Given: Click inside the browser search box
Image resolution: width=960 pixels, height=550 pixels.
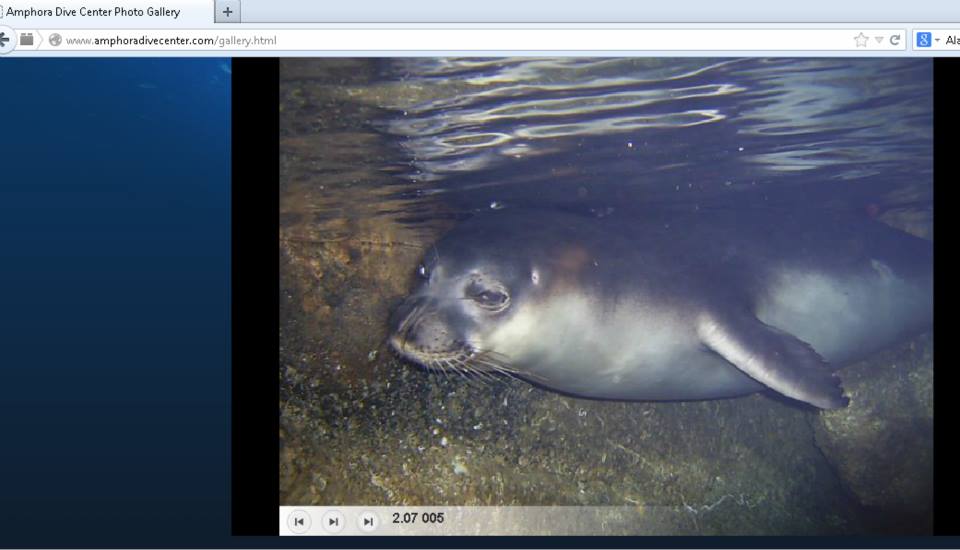Looking at the screenshot, I should point(952,40).
